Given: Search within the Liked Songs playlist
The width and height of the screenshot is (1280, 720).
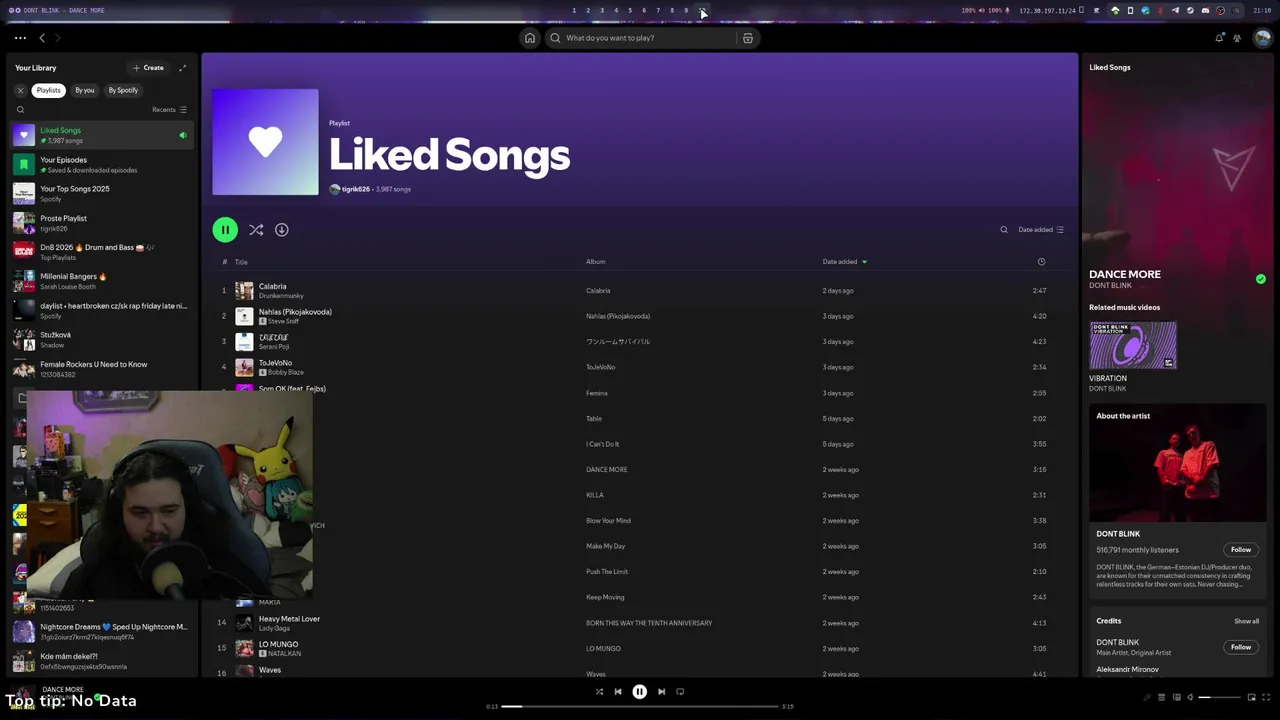Looking at the screenshot, I should tap(1004, 230).
